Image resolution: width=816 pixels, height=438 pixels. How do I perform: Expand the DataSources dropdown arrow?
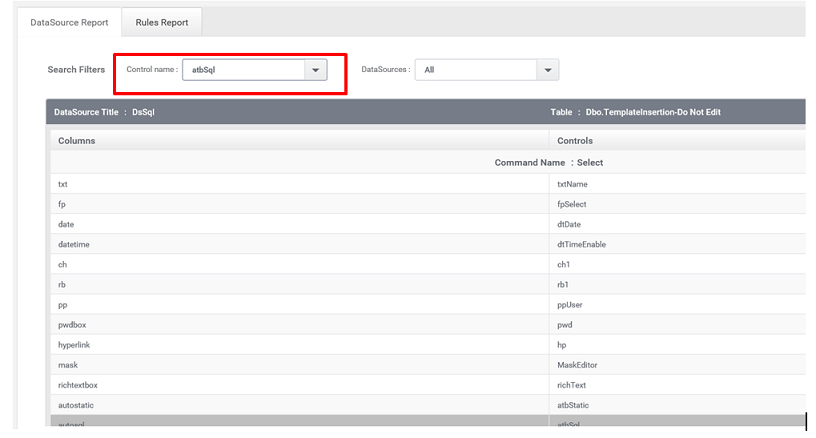pyautogui.click(x=547, y=70)
